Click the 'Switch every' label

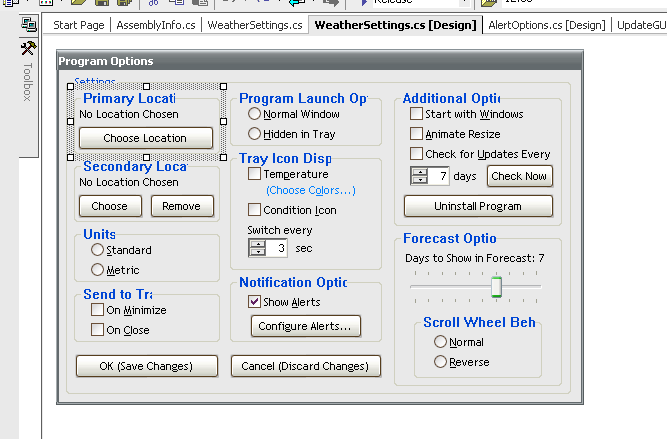click(x=280, y=230)
